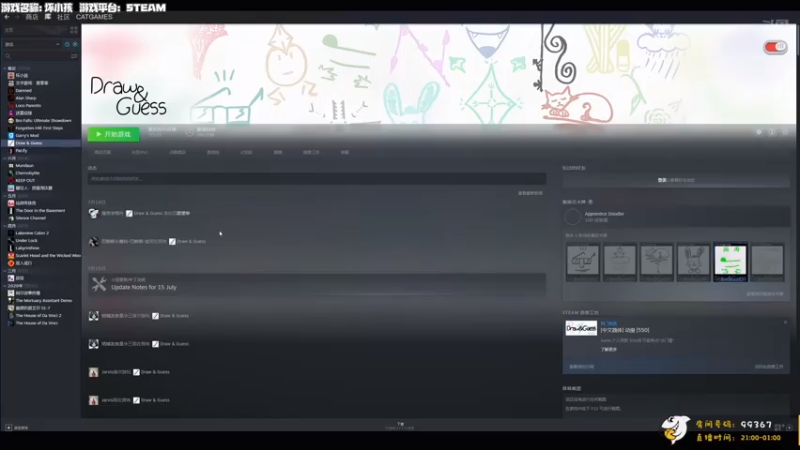This screenshot has width=800, height=450.
Task: Open game settings gear icon
Action: click(759, 132)
